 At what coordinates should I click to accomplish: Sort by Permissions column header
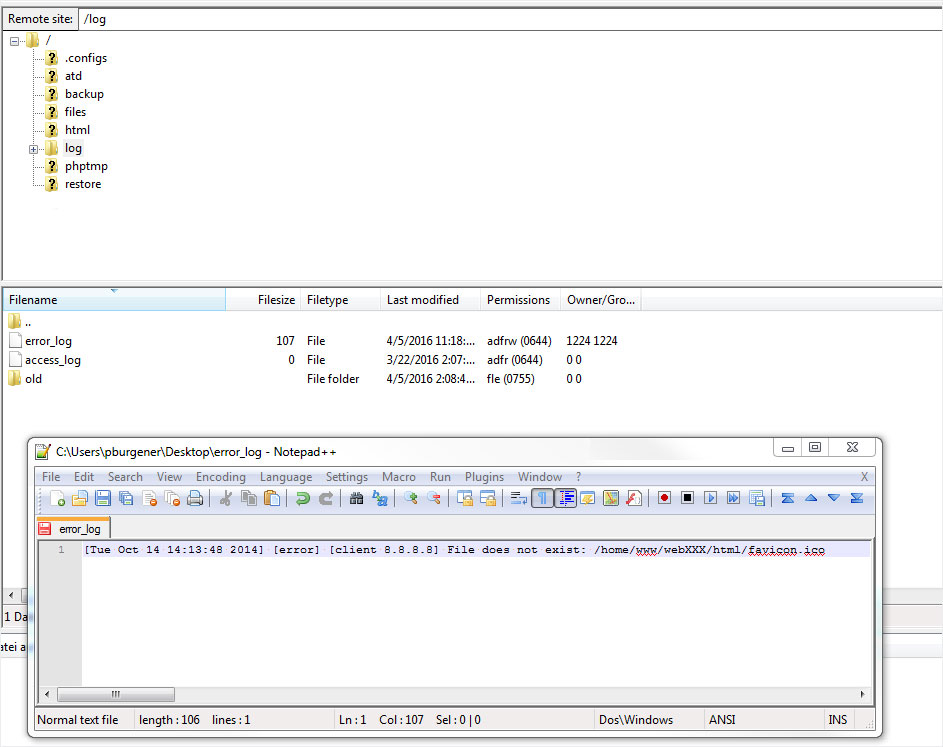tap(520, 300)
